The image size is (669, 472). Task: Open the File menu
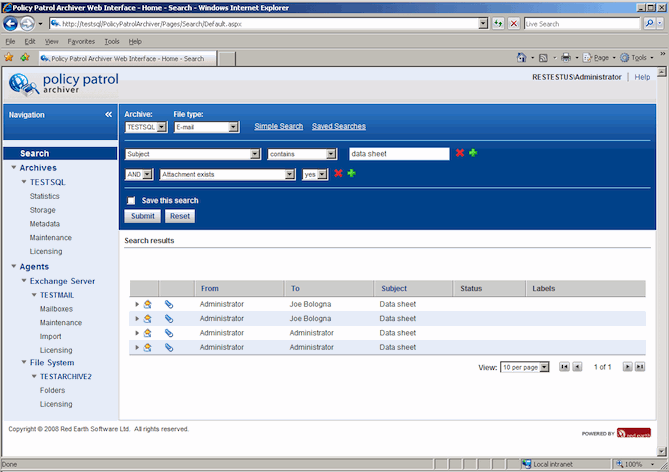[x=10, y=41]
